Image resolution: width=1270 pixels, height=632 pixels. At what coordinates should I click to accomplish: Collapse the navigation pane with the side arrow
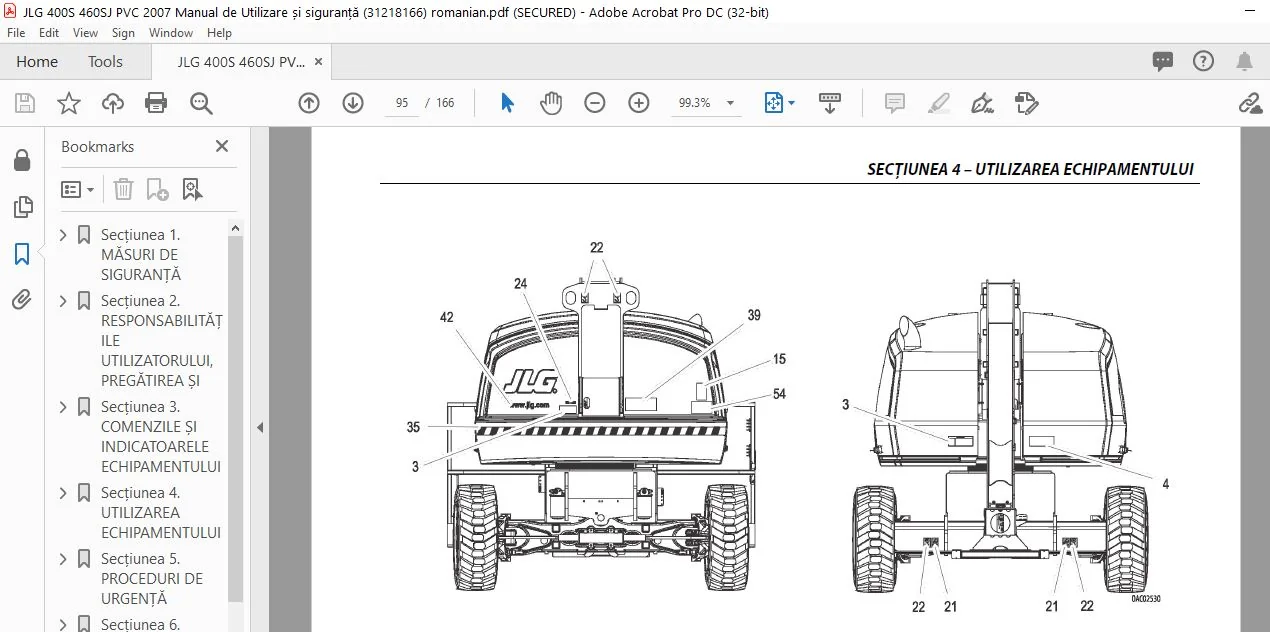(x=260, y=427)
